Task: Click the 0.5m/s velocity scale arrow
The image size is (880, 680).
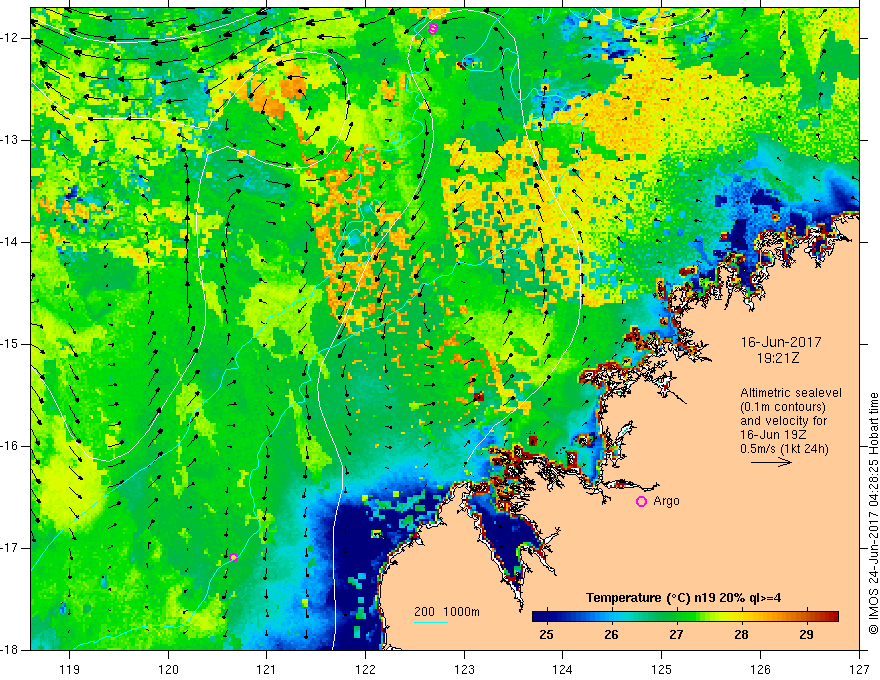Action: [x=771, y=462]
